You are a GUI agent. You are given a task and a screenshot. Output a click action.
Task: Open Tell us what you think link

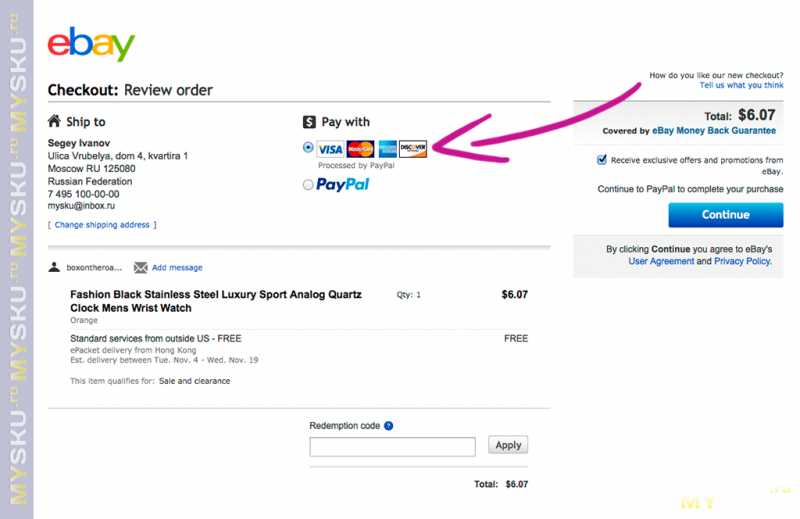click(741, 85)
